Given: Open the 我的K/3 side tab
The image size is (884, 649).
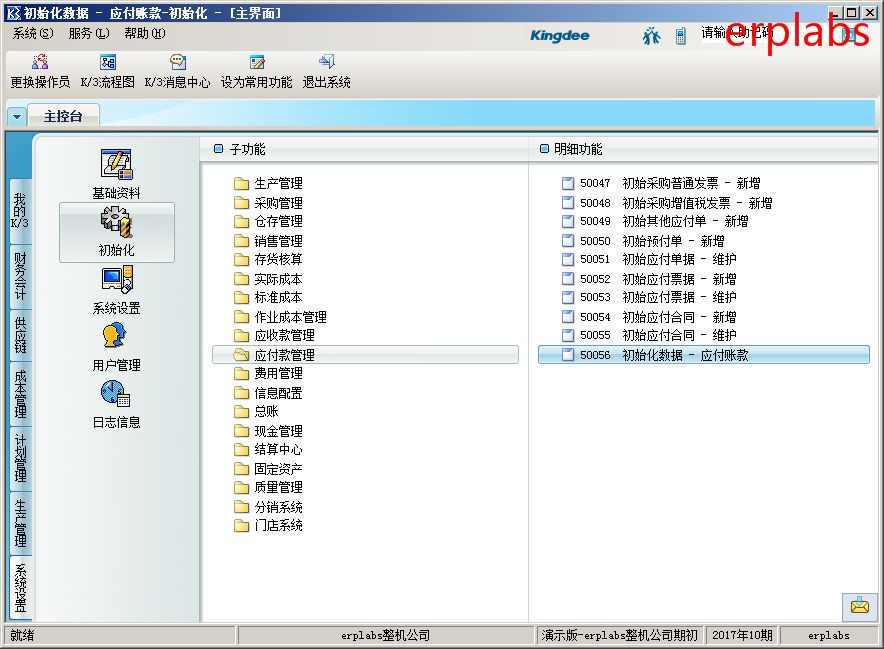Looking at the screenshot, I should (20, 211).
